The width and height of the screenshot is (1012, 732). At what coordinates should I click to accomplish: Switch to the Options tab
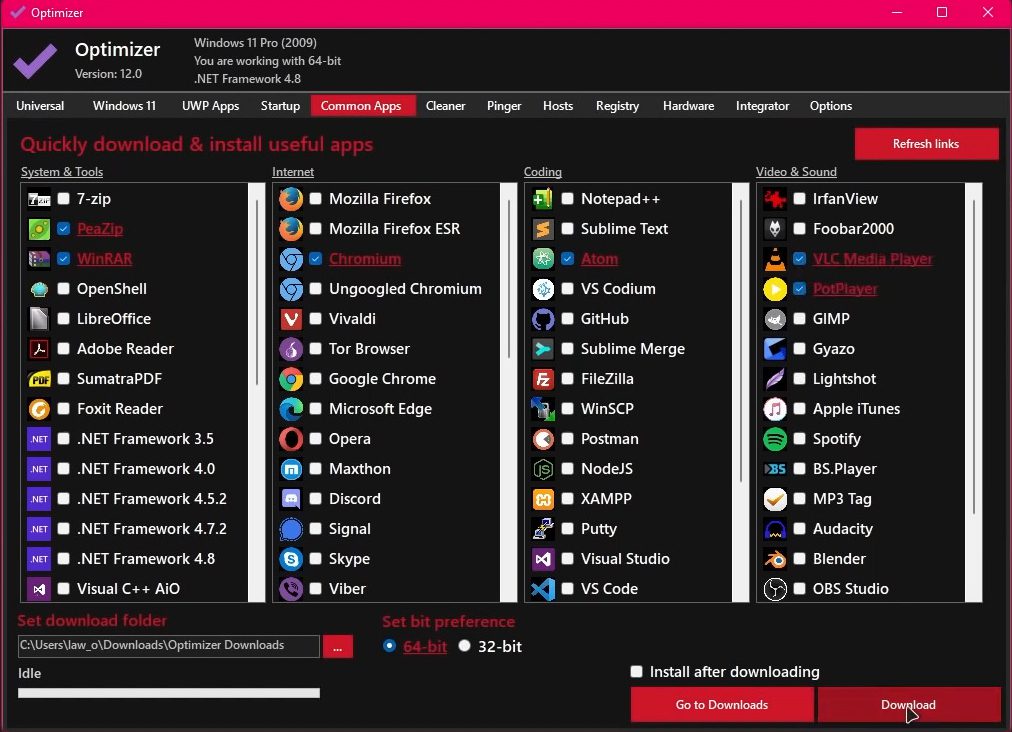pyautogui.click(x=831, y=106)
